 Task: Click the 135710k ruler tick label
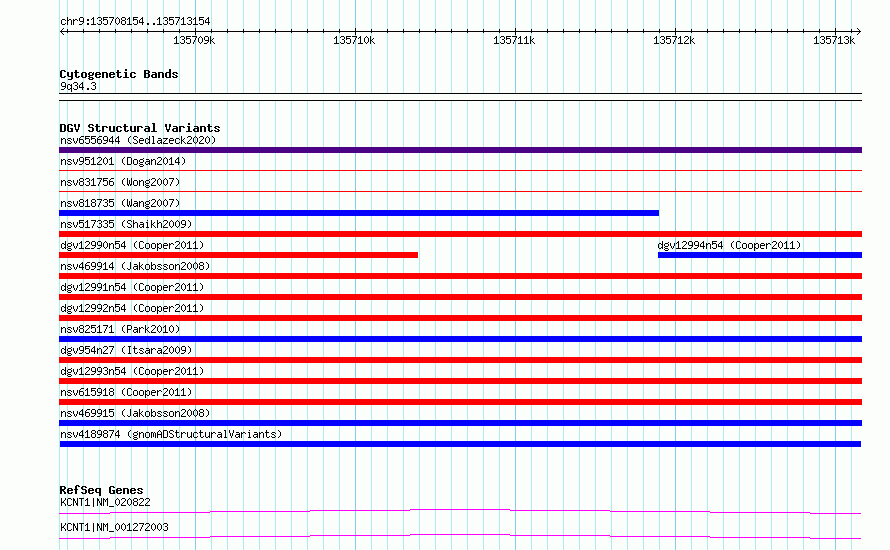tap(354, 40)
